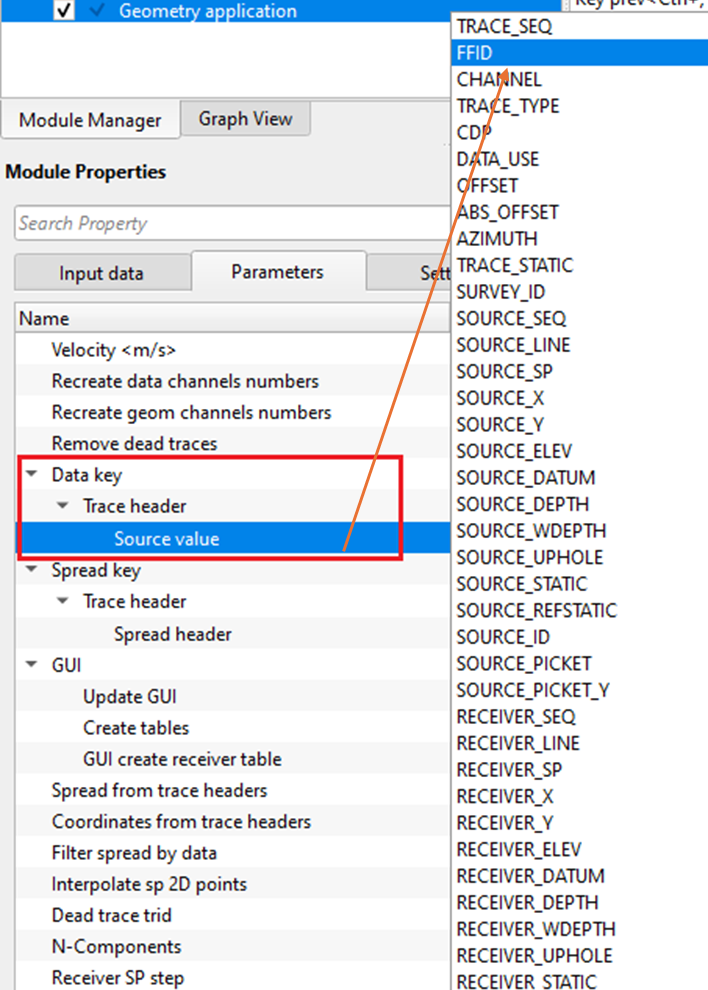Select CHANNEL in the dropdown list
Image resolution: width=708 pixels, height=990 pixels.
498,79
